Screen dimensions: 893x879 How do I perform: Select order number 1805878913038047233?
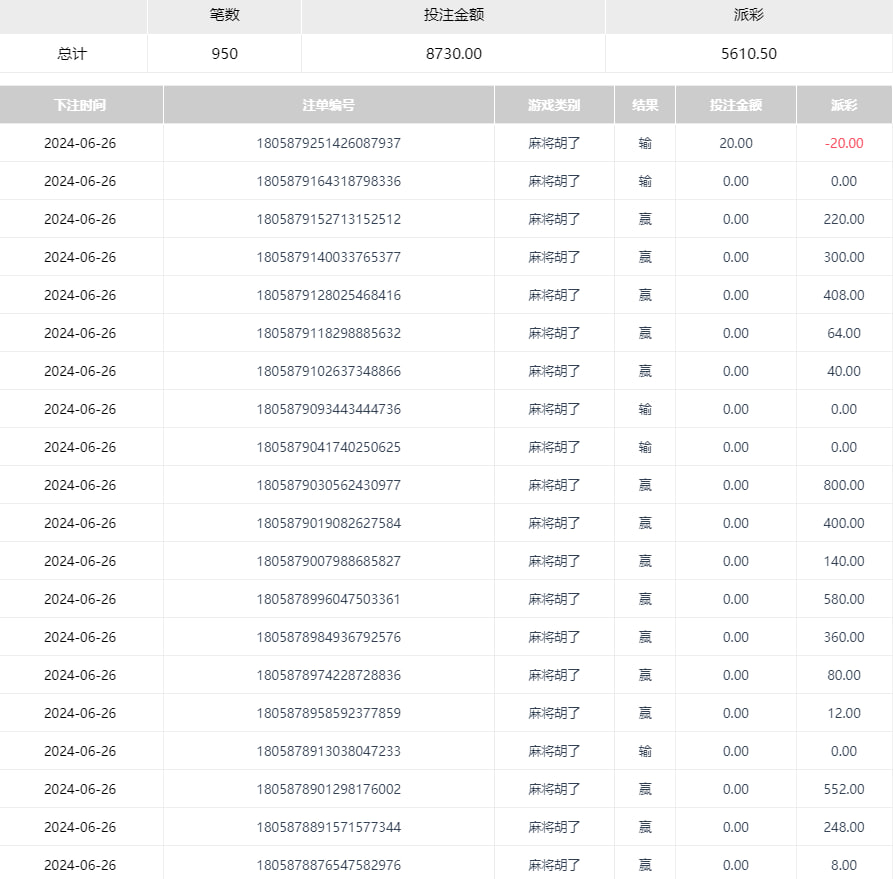(328, 751)
